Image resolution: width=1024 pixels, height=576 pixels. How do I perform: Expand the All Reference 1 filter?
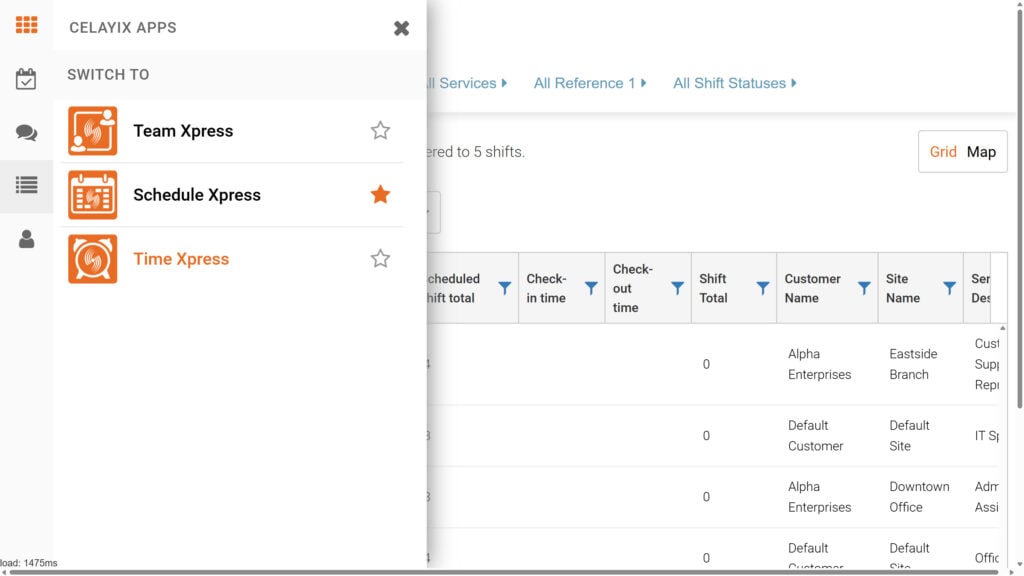(x=590, y=83)
